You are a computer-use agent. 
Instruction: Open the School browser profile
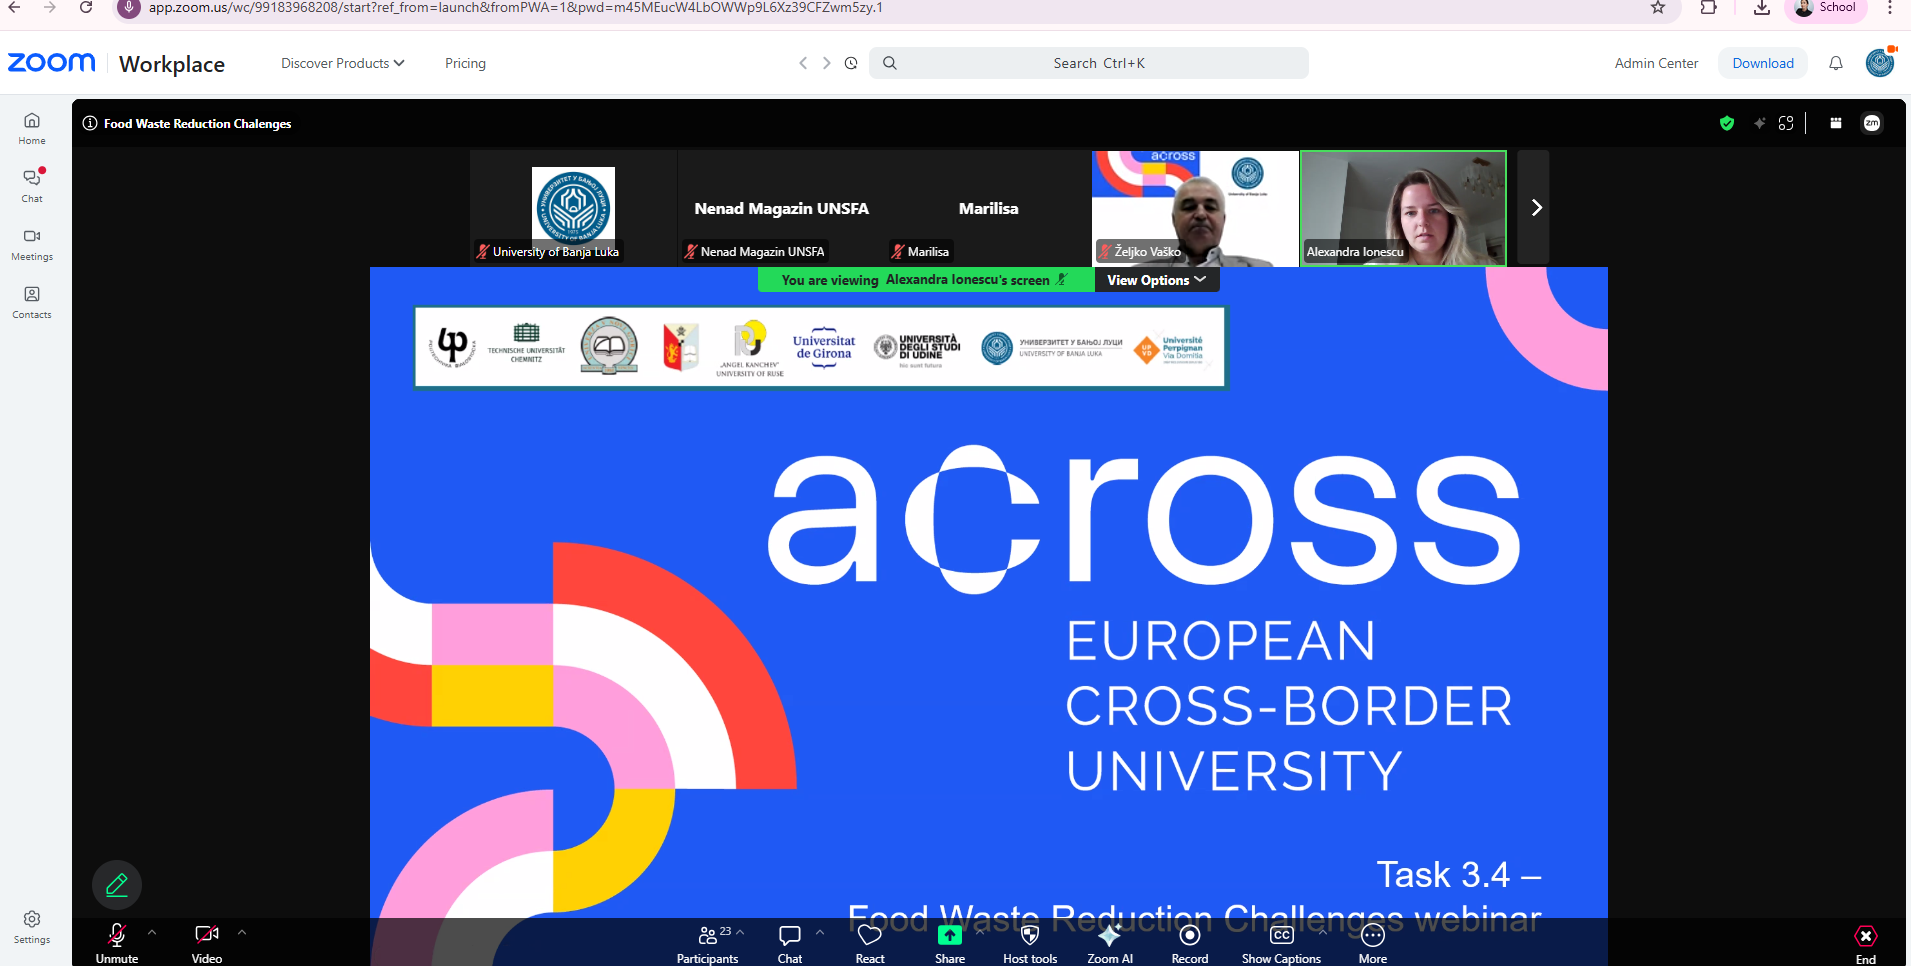pyautogui.click(x=1825, y=8)
